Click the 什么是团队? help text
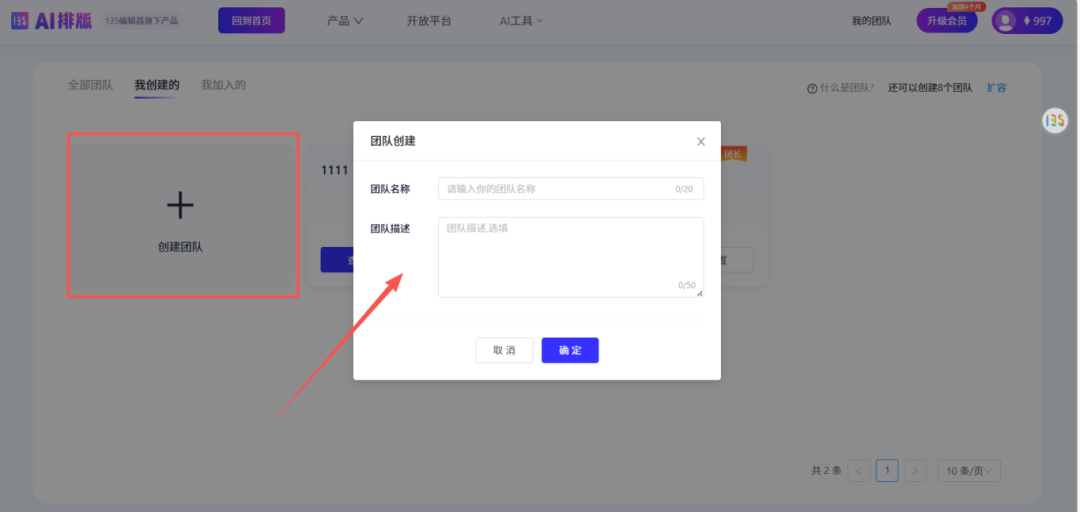 coord(847,88)
